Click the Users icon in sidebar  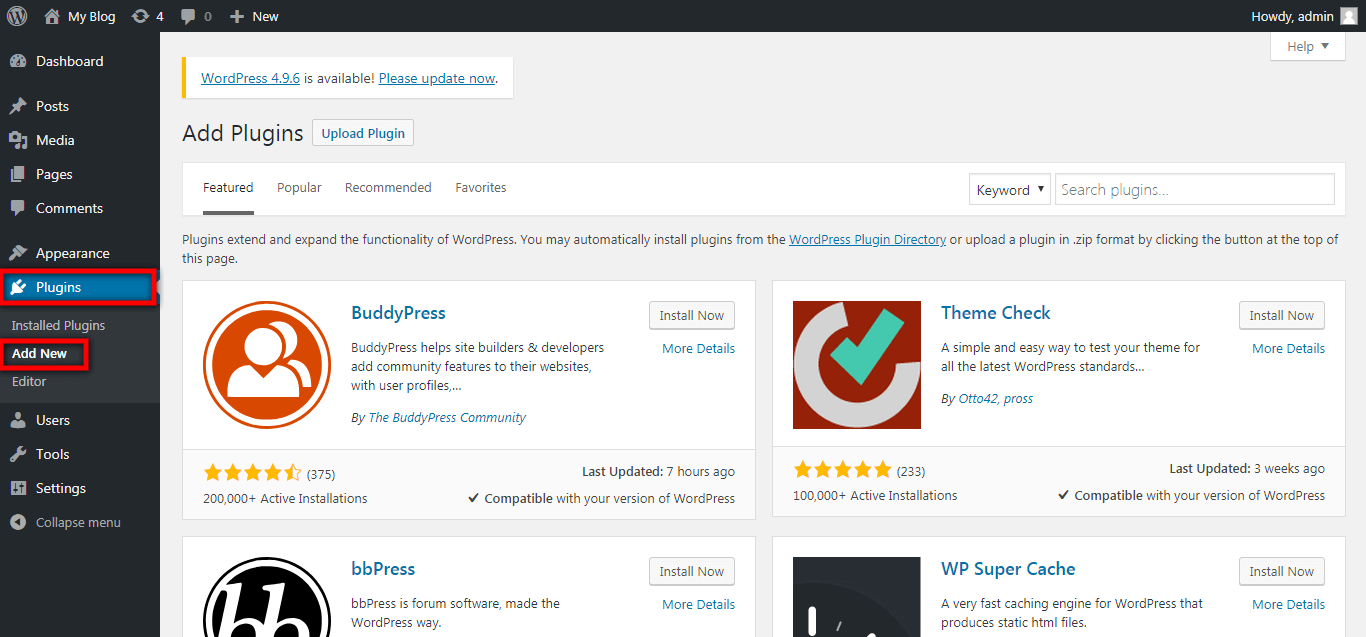click(x=18, y=420)
